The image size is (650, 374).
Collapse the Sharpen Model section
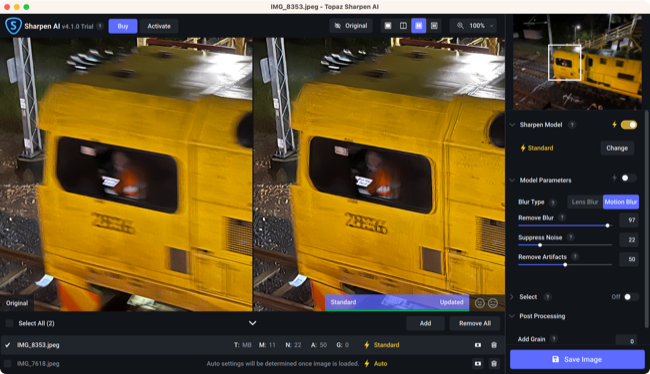(512, 125)
